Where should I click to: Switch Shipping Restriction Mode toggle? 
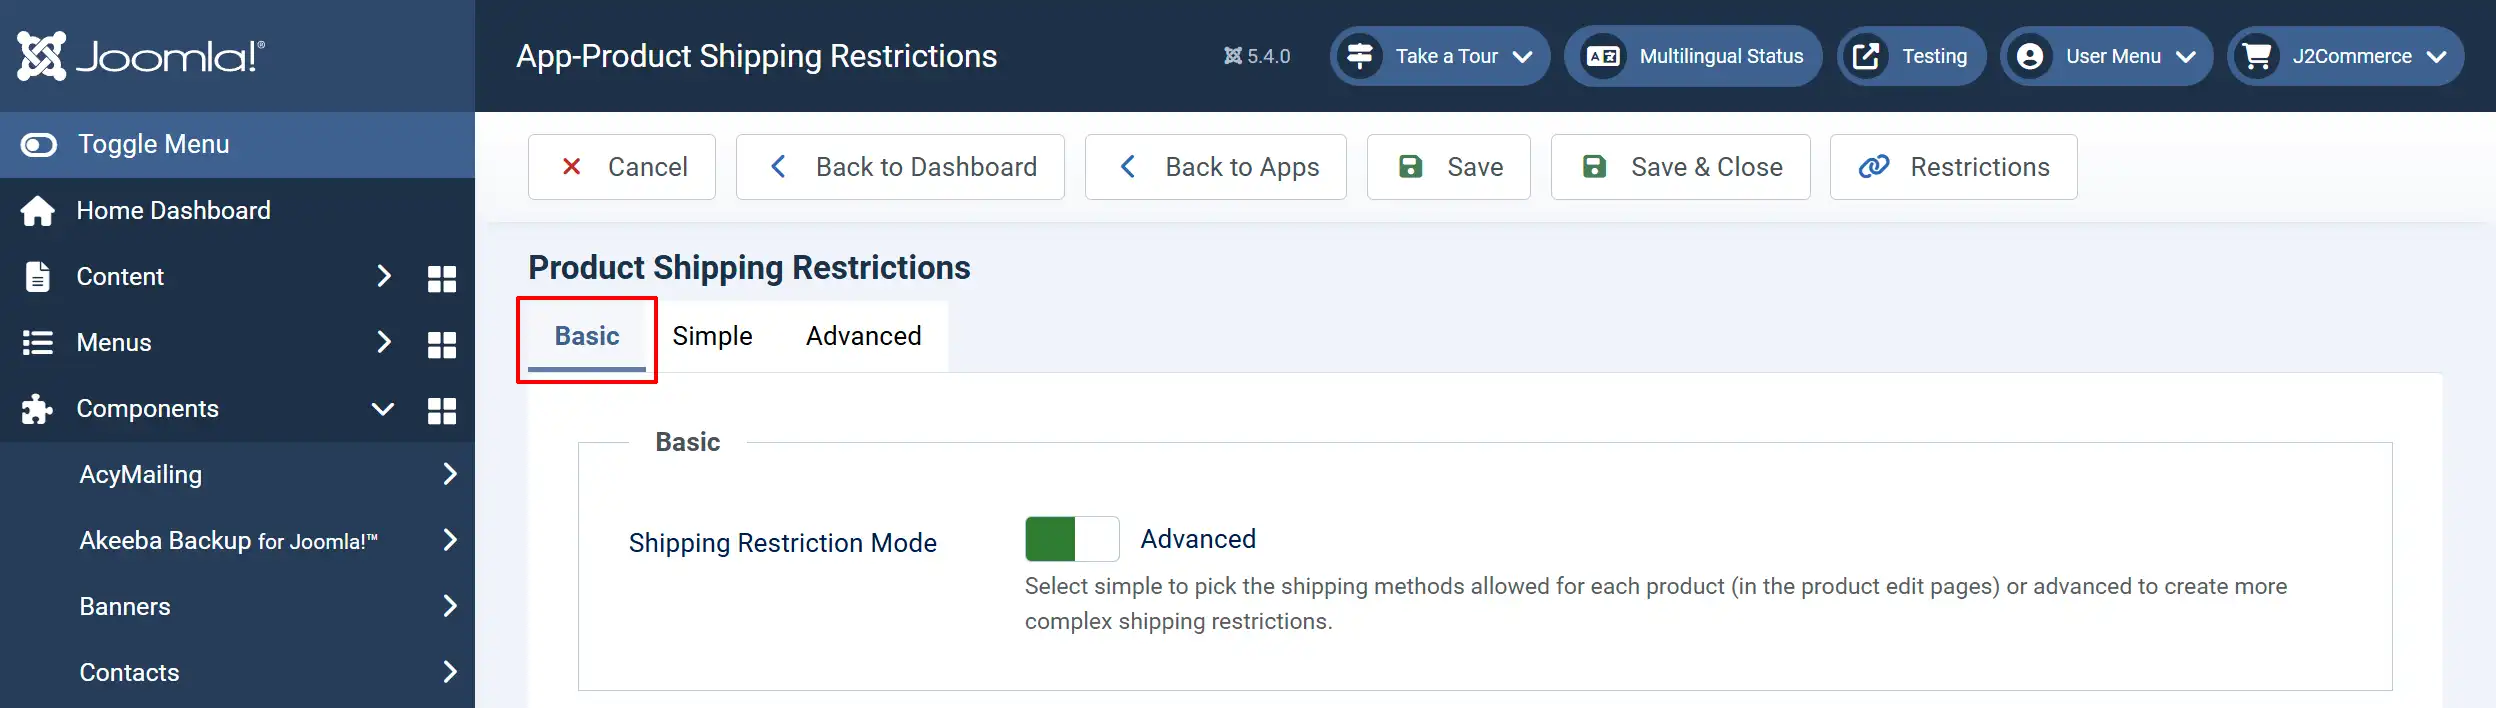[1072, 539]
